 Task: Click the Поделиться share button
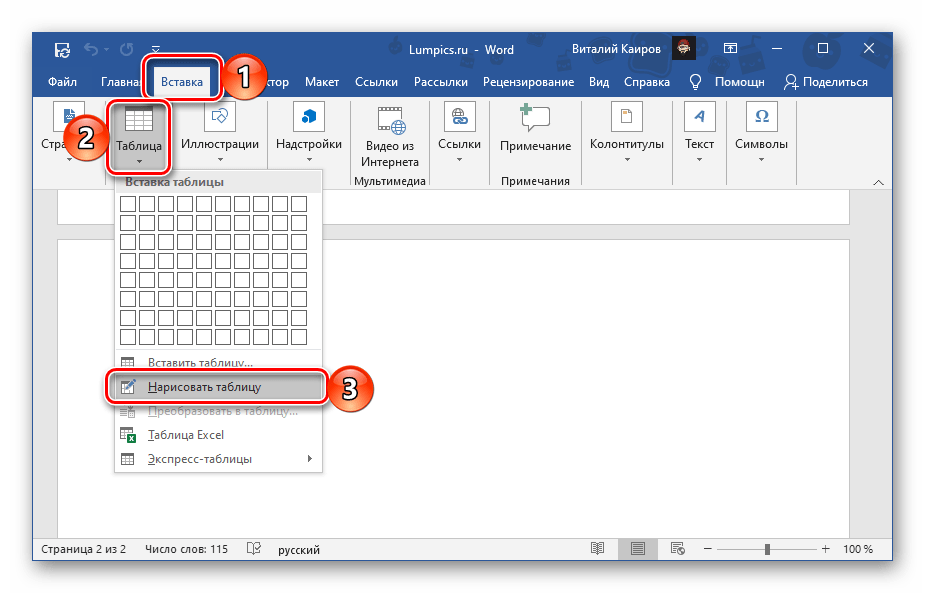coord(825,82)
